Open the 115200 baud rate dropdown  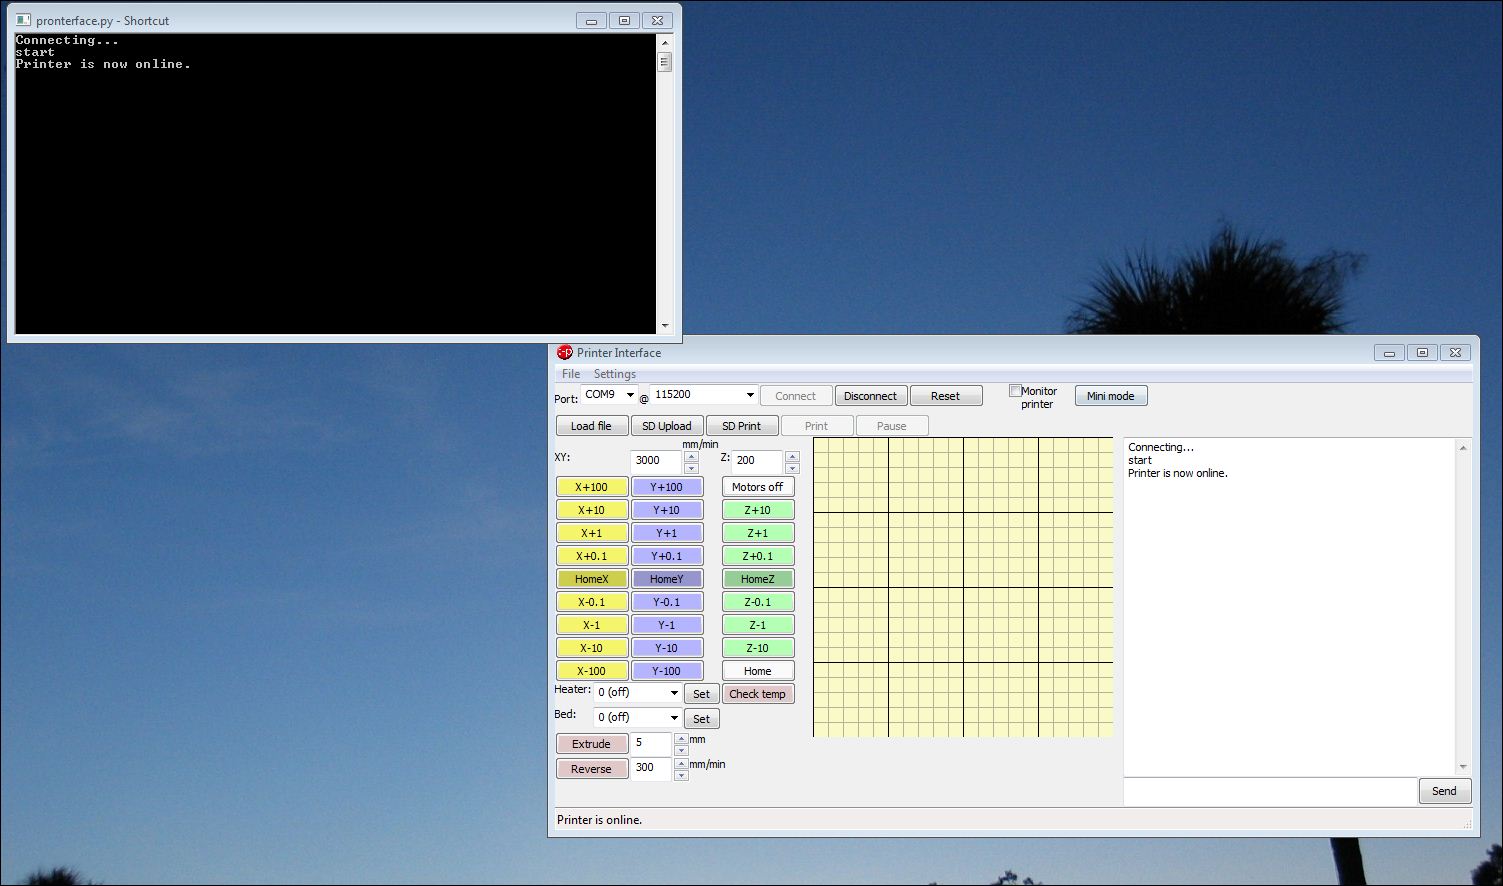[x=750, y=395]
